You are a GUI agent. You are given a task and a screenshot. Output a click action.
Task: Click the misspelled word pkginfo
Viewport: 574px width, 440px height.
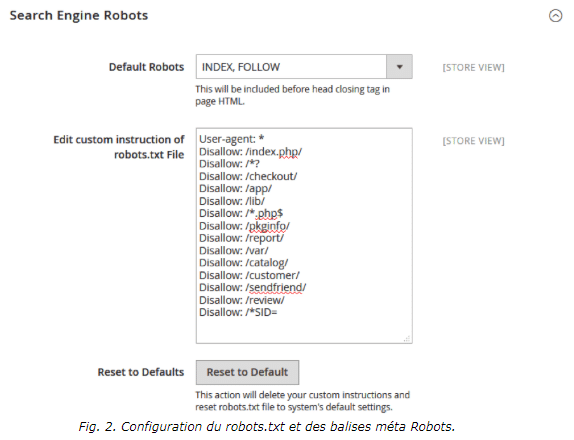[268, 226]
